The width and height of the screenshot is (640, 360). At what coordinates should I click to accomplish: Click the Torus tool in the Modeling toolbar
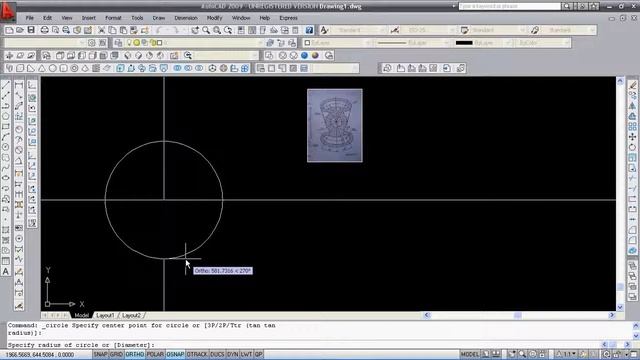(74, 68)
